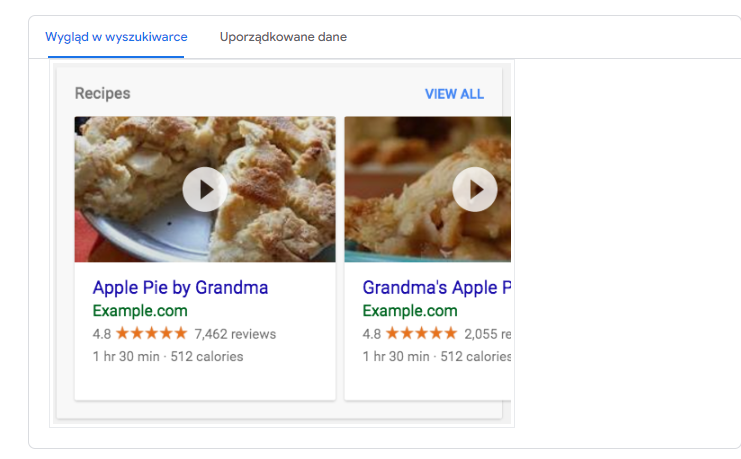Click the star rating beside 7,462 reviews
741x459 pixels.
[152, 333]
